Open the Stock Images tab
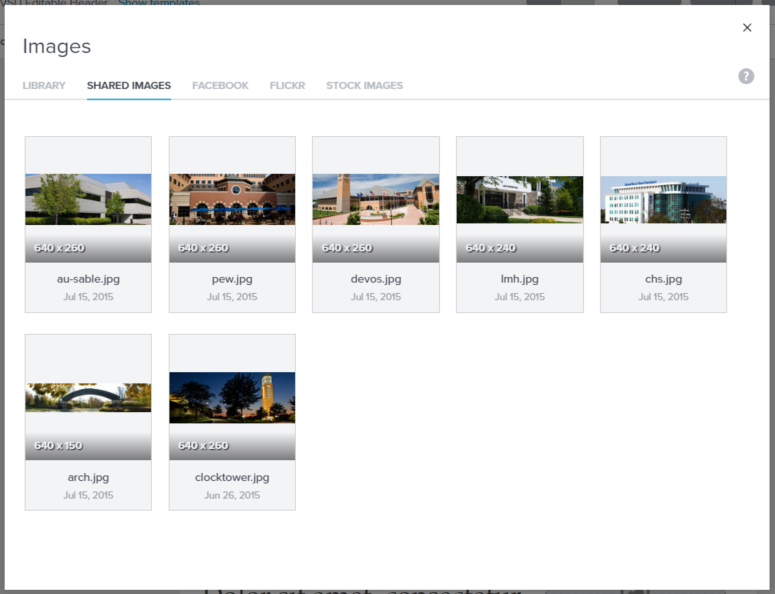This screenshot has width=775, height=594. coord(364,86)
